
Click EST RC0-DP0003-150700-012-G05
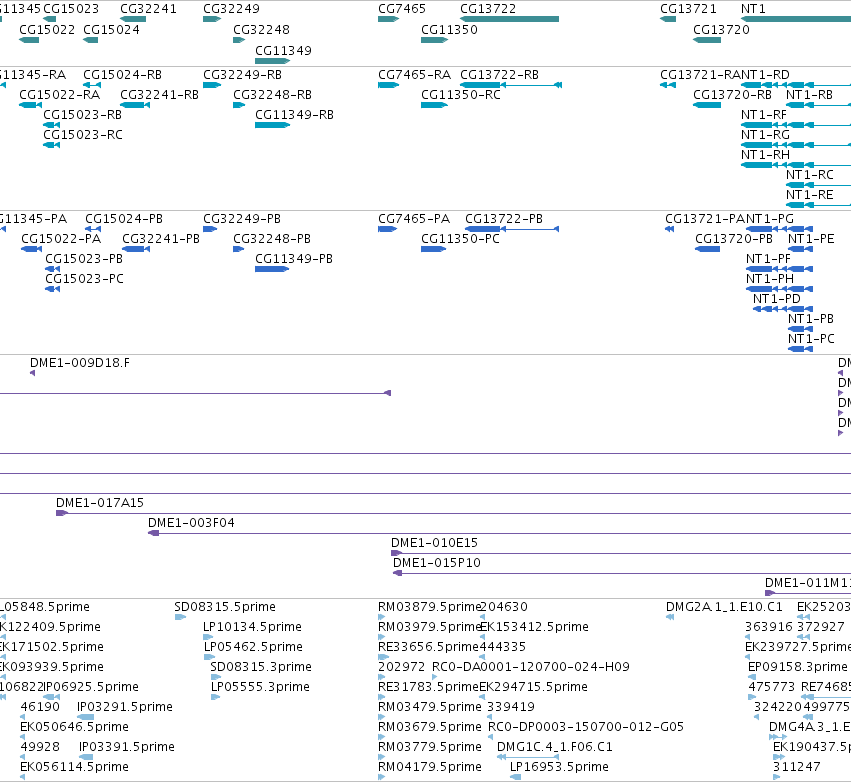tap(586, 727)
